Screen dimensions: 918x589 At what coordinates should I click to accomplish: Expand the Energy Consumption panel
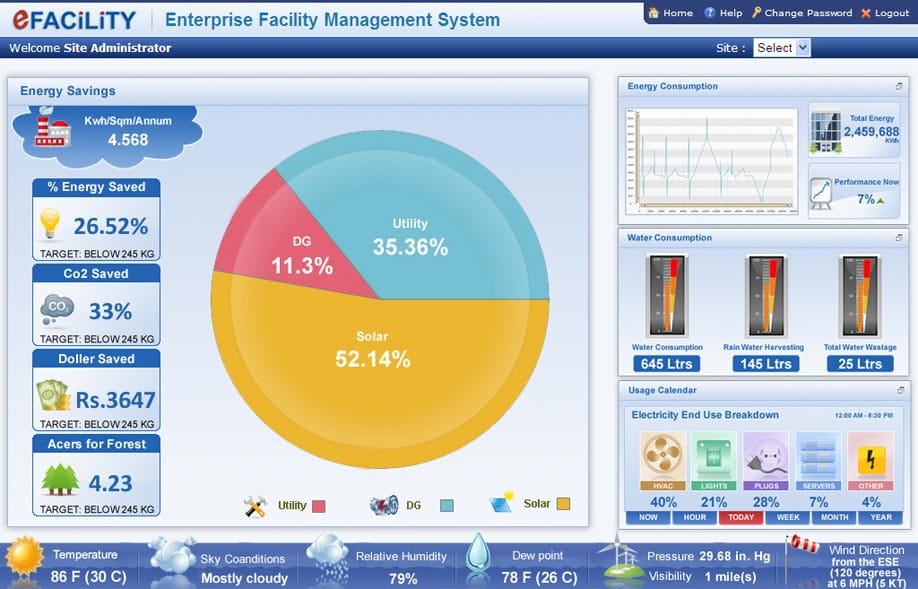(x=899, y=87)
